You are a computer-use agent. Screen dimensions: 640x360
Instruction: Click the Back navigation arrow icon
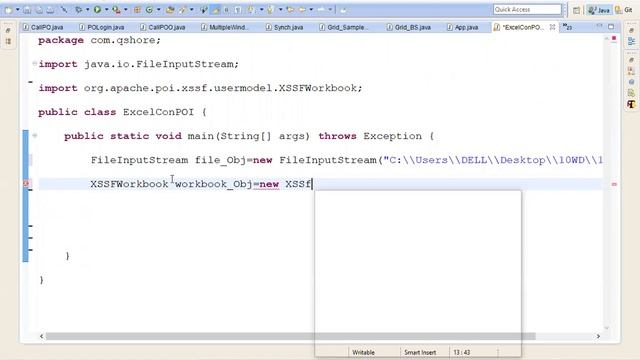point(302,10)
